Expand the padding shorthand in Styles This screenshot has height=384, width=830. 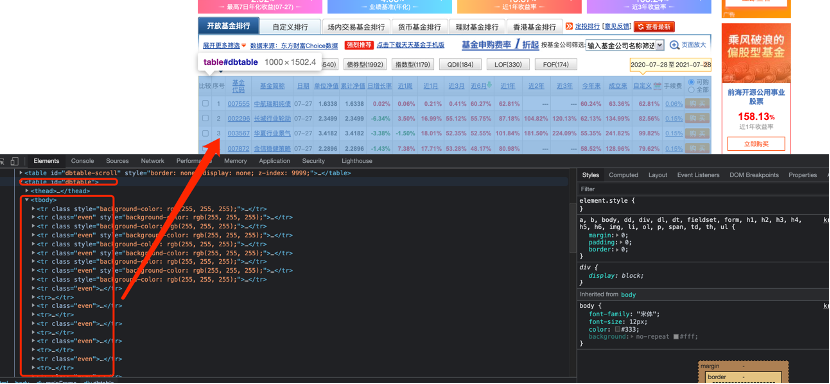point(620,242)
